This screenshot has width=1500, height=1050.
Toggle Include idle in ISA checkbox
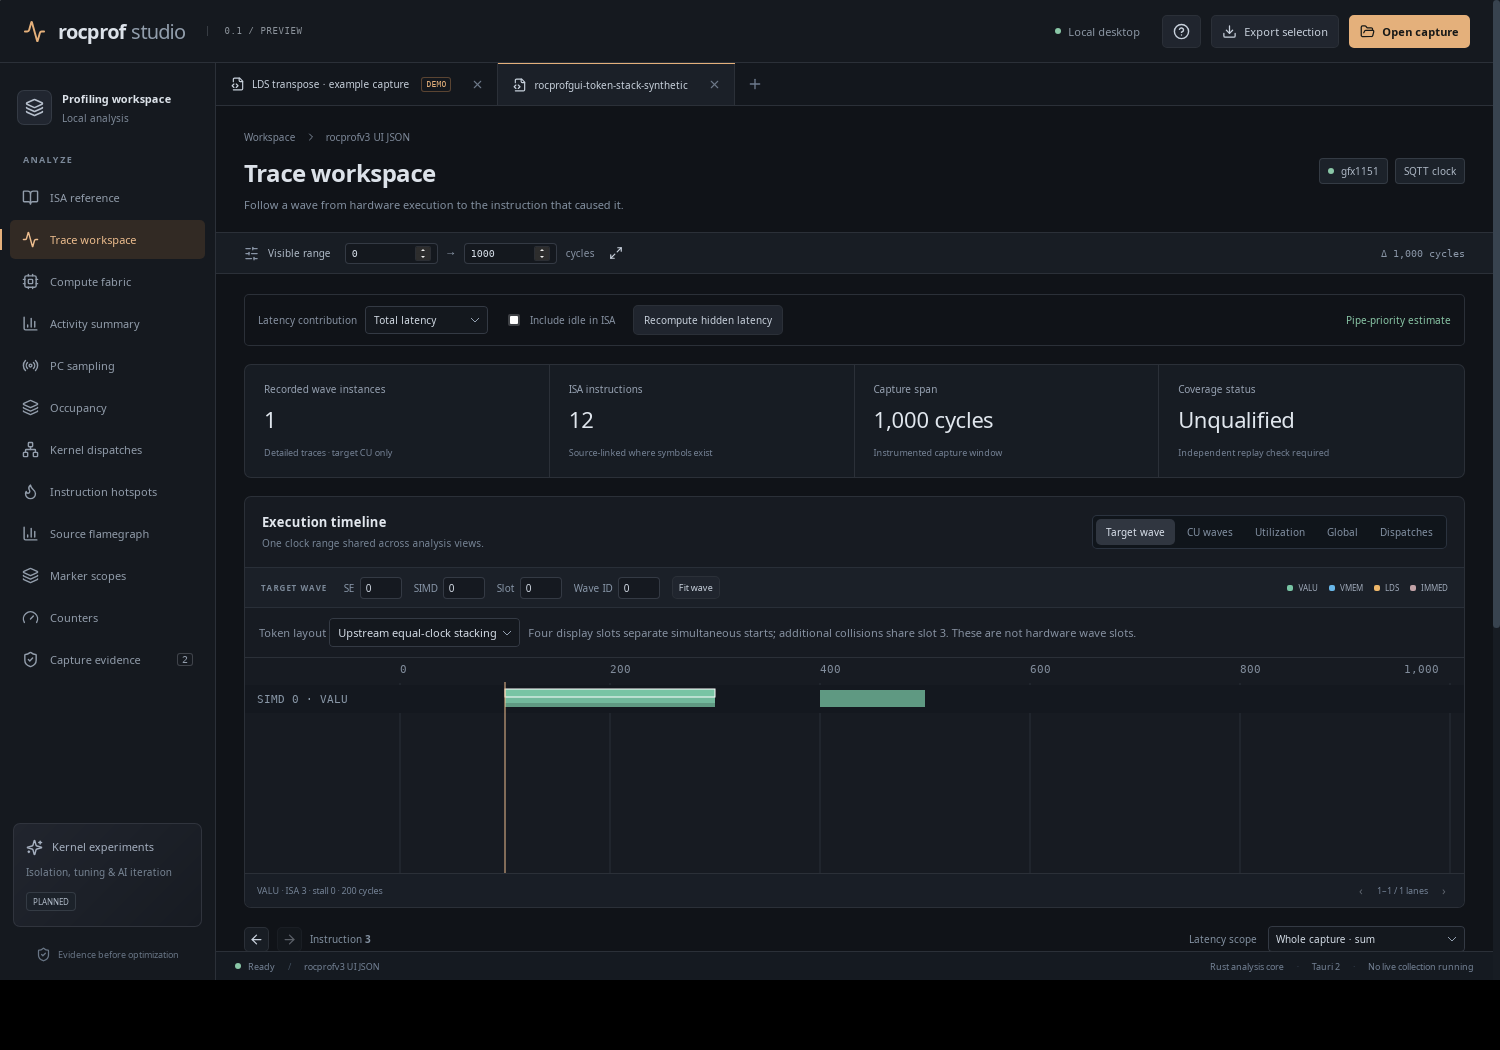click(x=514, y=320)
